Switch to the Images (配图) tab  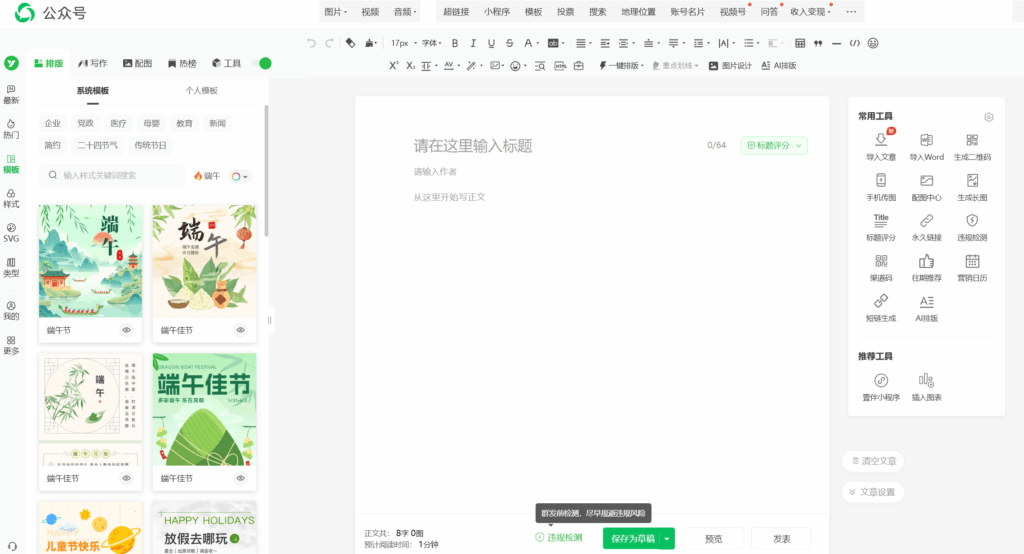138,63
